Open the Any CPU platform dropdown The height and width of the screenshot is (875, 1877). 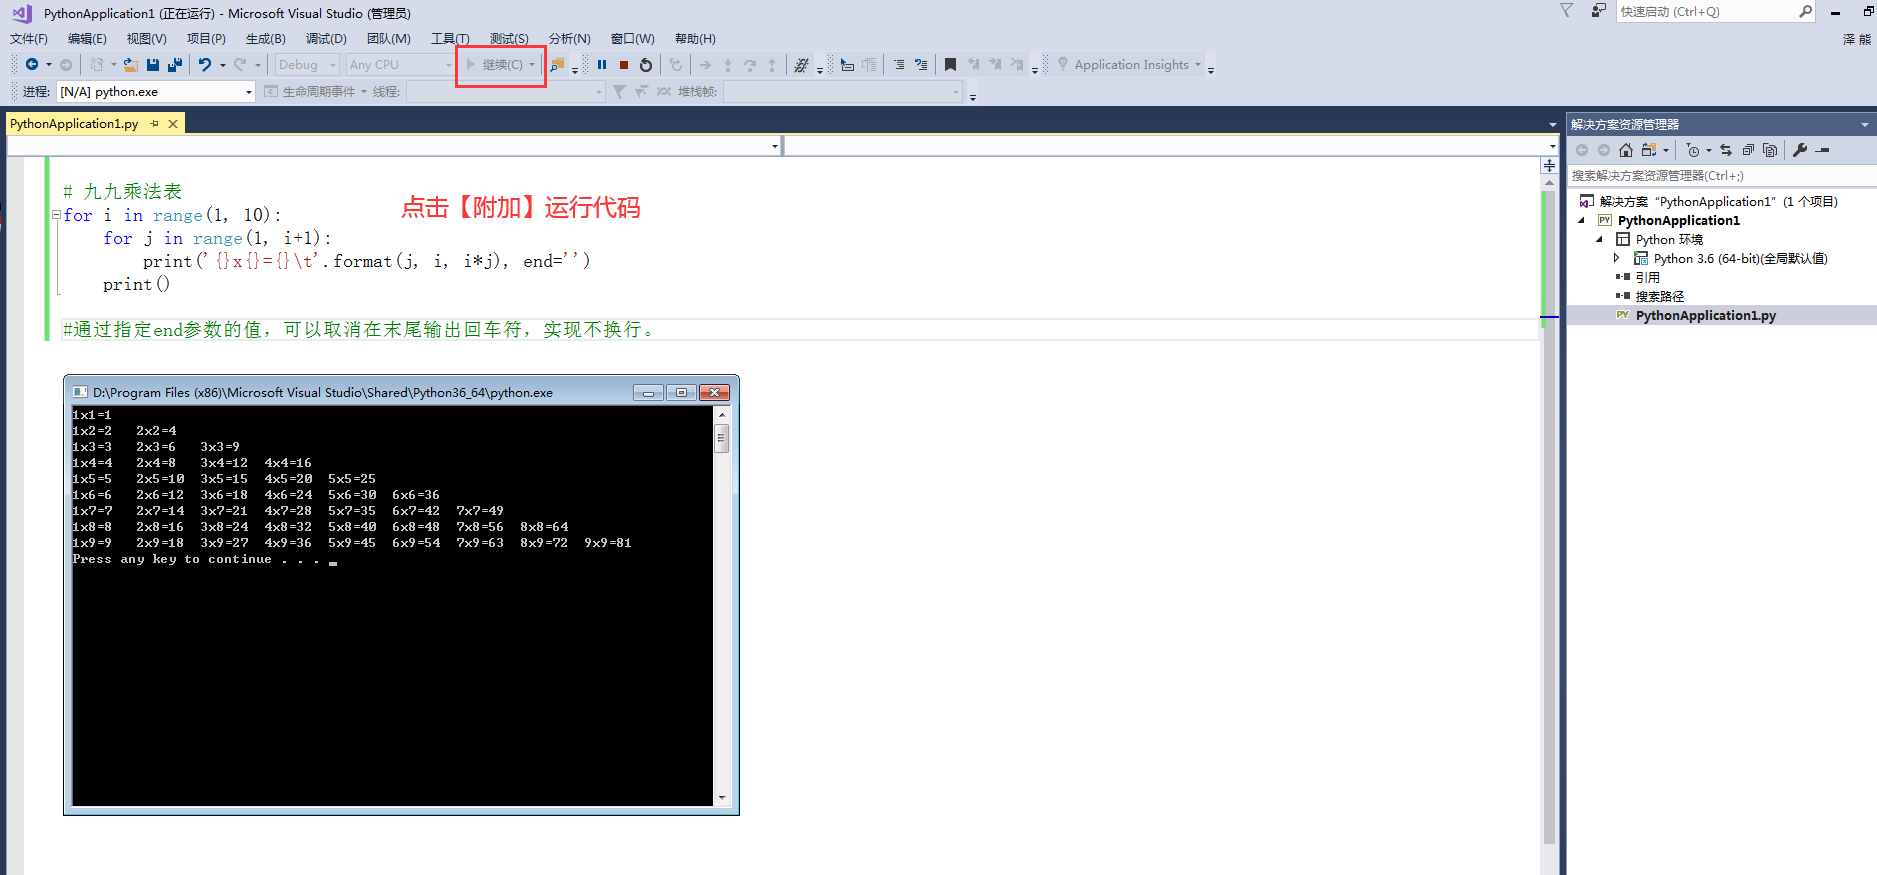401,65
